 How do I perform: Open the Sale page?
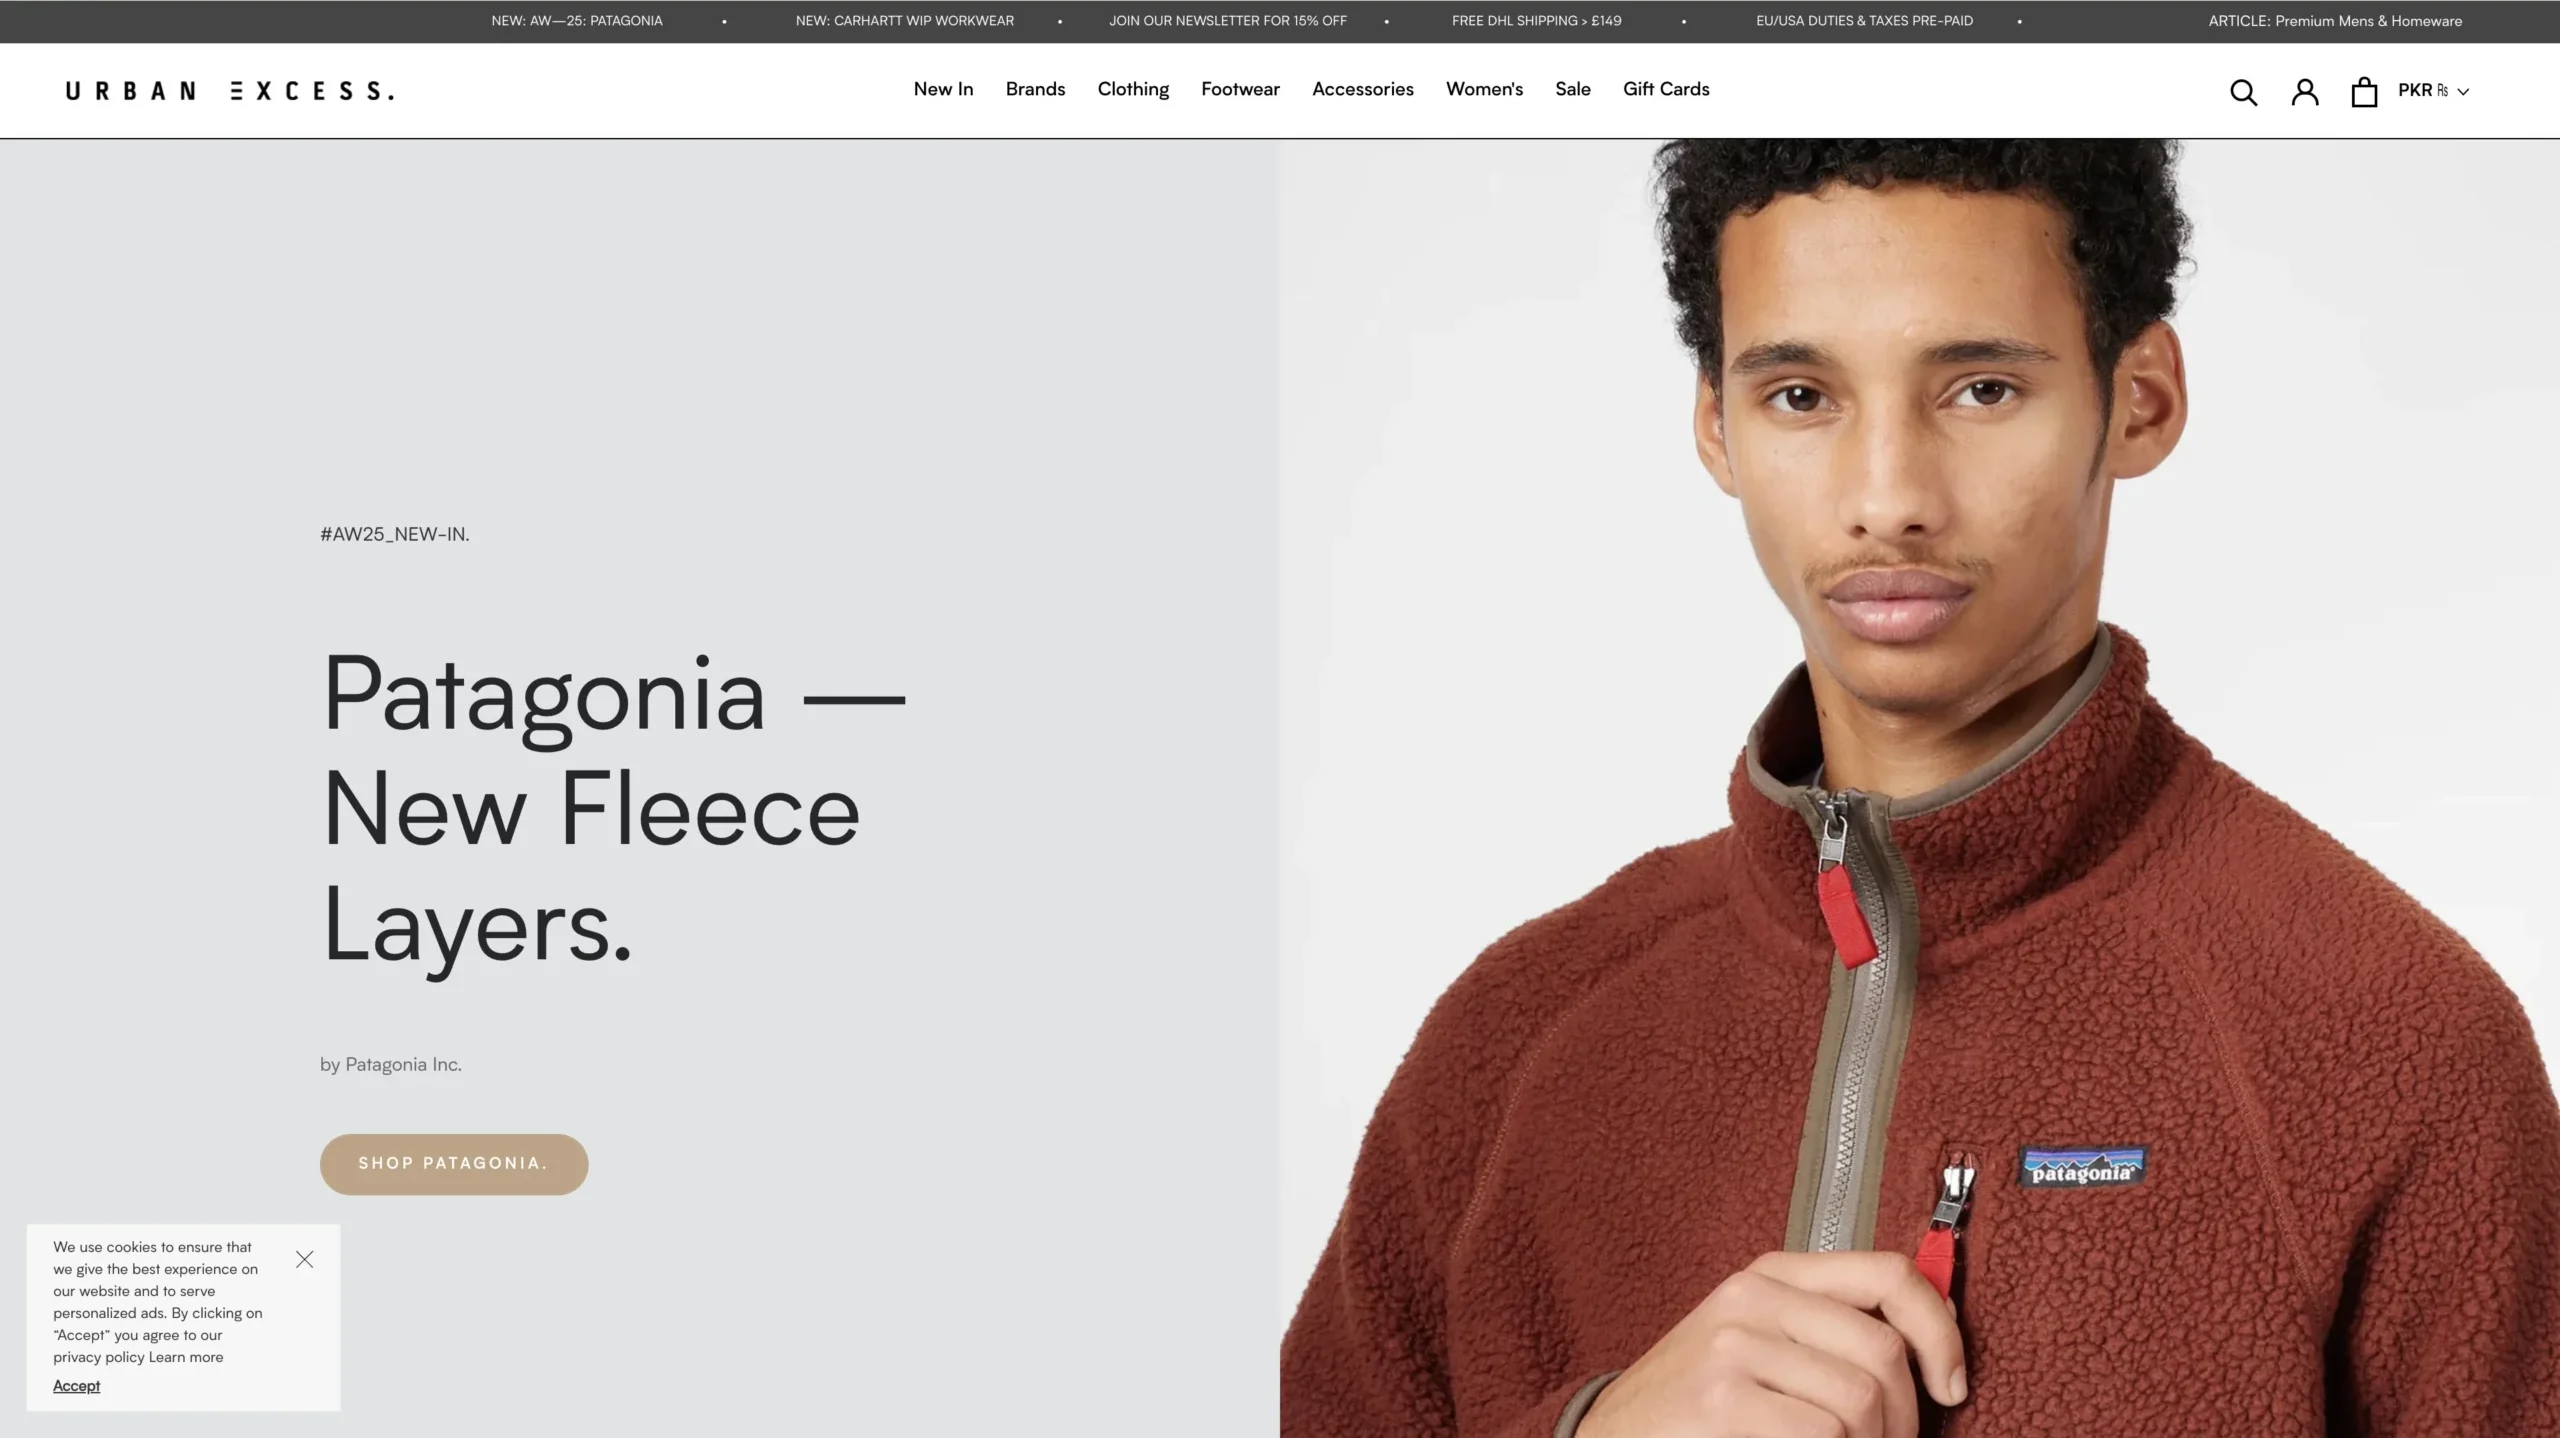click(1573, 89)
